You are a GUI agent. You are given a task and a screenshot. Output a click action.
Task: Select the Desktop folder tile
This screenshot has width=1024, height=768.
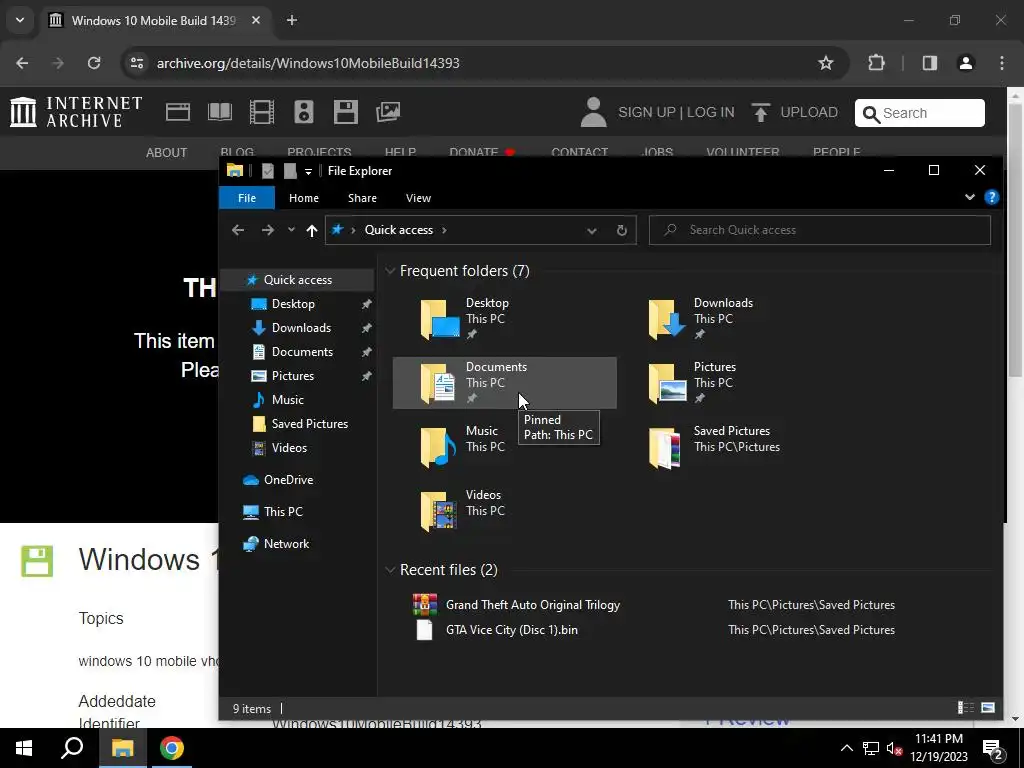click(505, 319)
